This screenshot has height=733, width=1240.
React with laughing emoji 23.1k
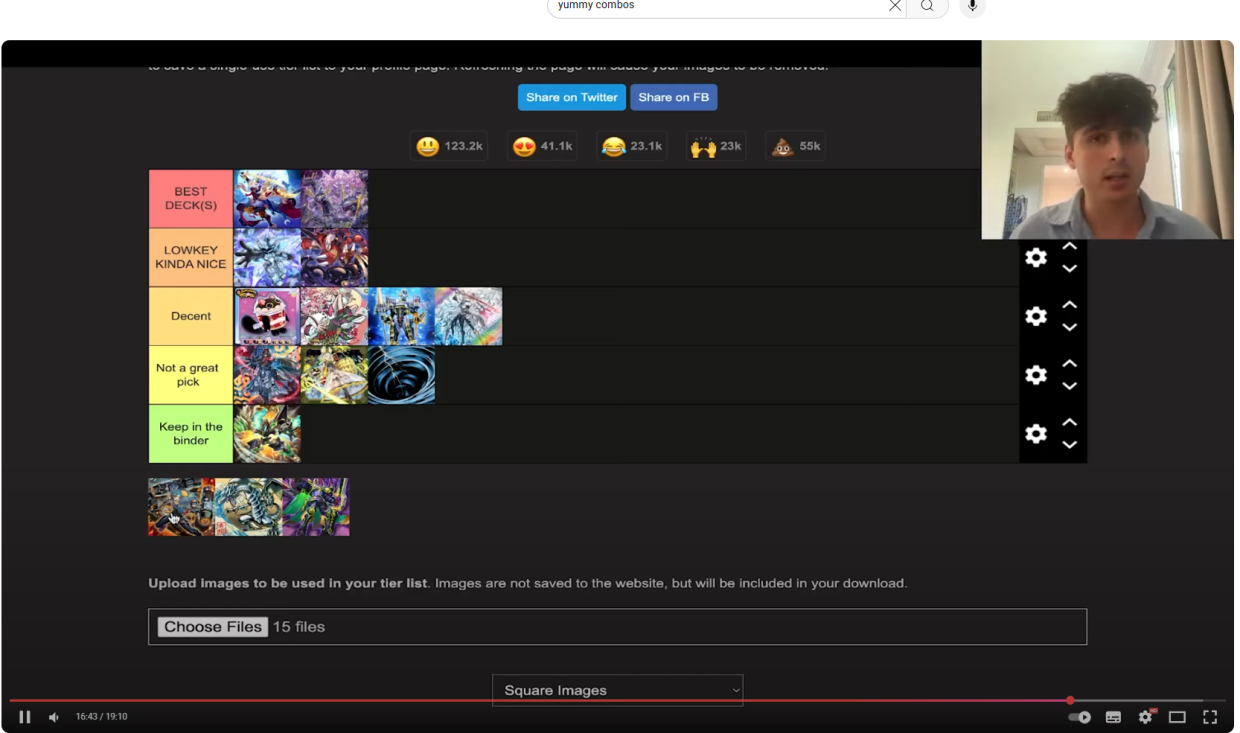[x=632, y=146]
